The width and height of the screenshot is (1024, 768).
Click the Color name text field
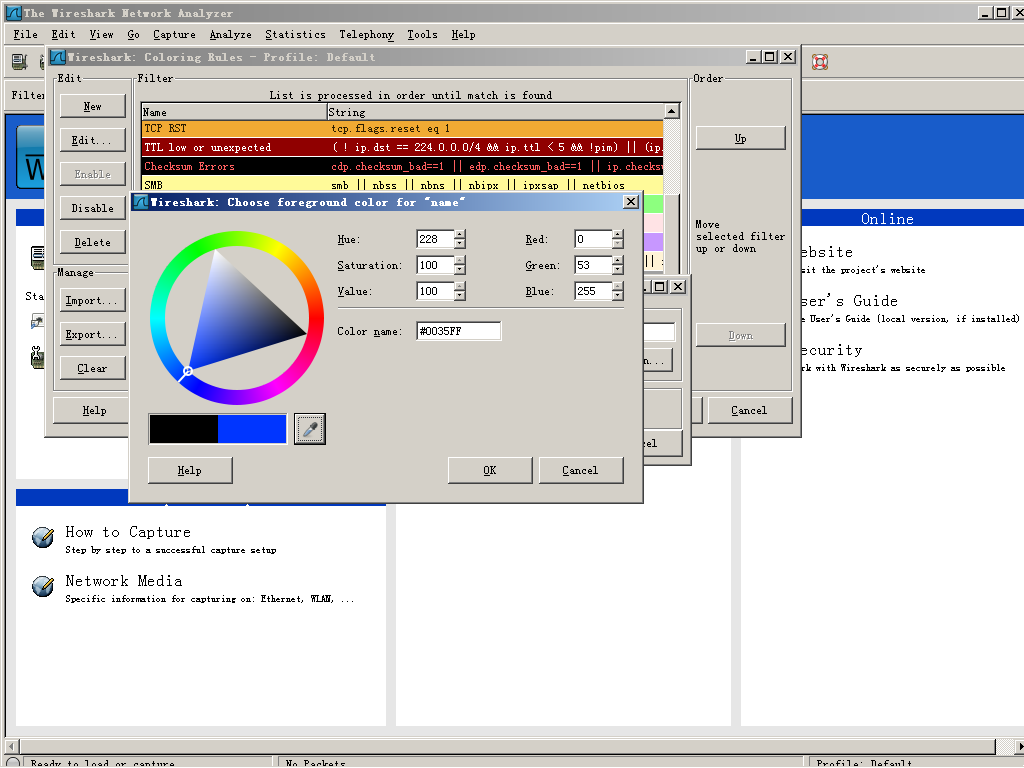[x=458, y=331]
